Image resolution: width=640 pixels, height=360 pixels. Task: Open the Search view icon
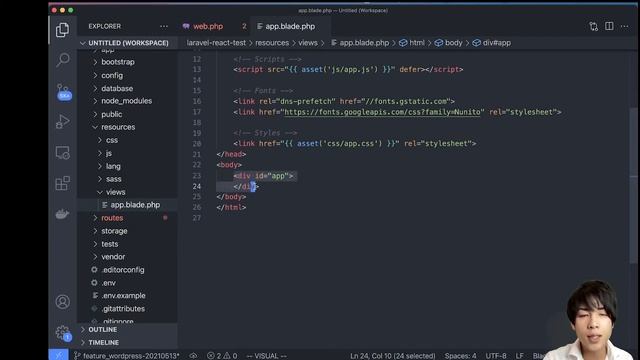click(62, 60)
